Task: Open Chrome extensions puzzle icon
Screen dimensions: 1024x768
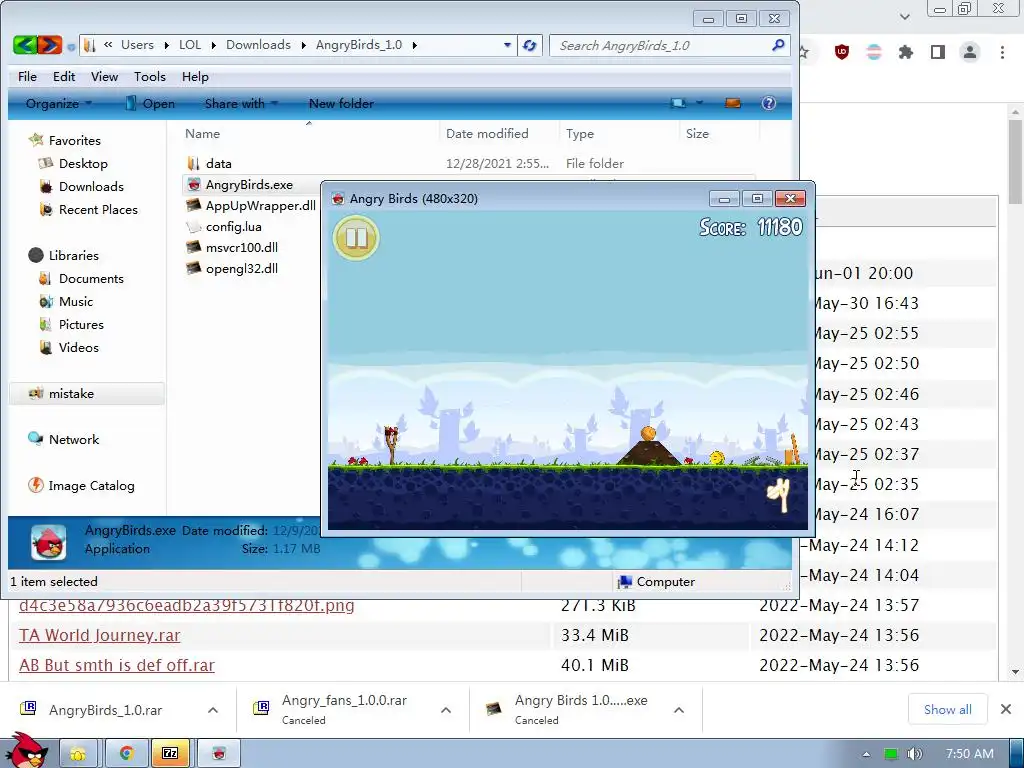Action: click(x=905, y=52)
